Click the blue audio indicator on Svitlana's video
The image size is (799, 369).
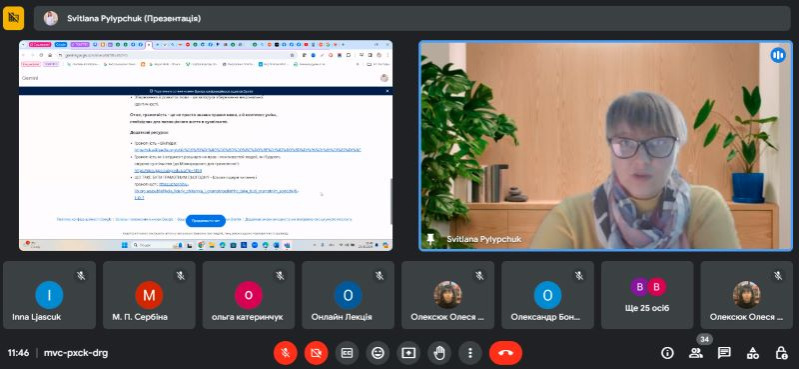(778, 55)
